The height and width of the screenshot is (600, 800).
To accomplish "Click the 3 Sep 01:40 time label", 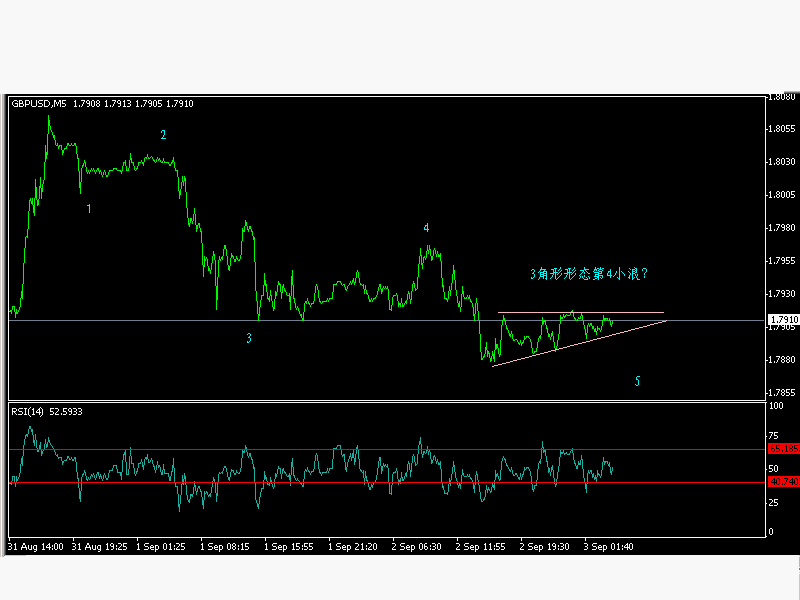I will 608,547.
